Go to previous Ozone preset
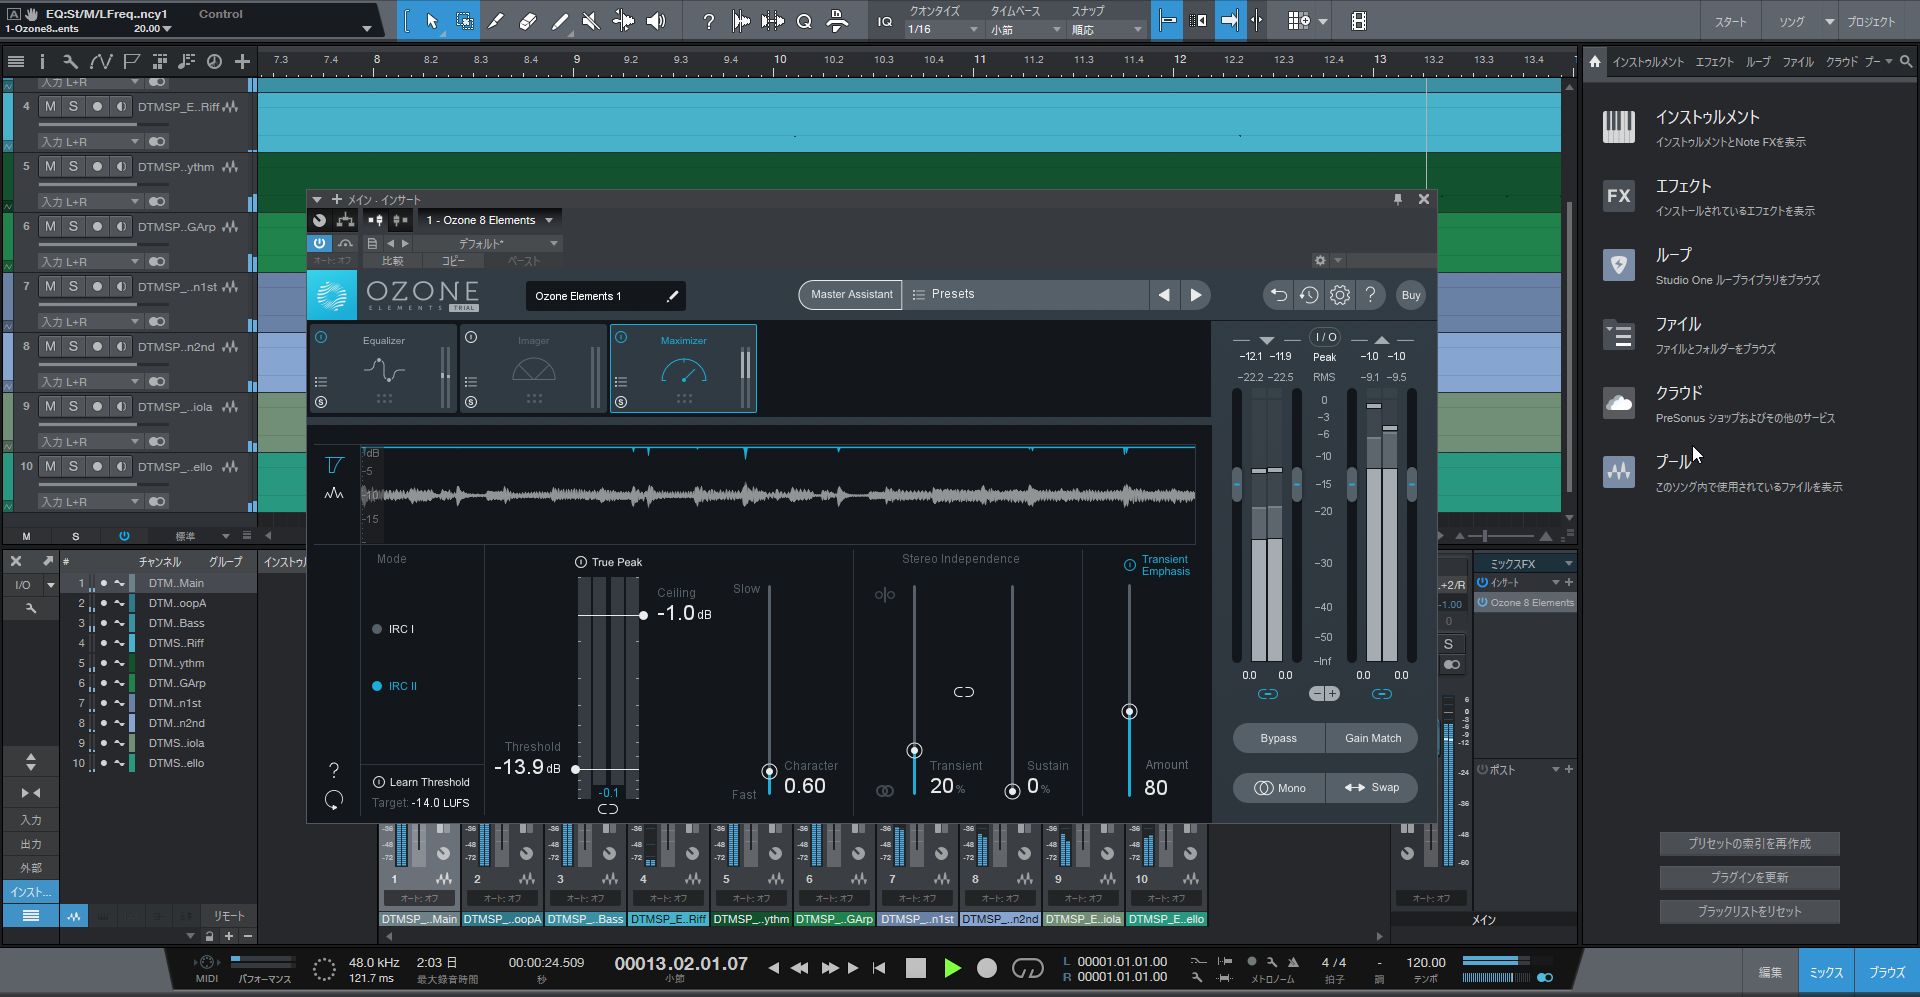This screenshot has height=997, width=1920. click(1164, 295)
